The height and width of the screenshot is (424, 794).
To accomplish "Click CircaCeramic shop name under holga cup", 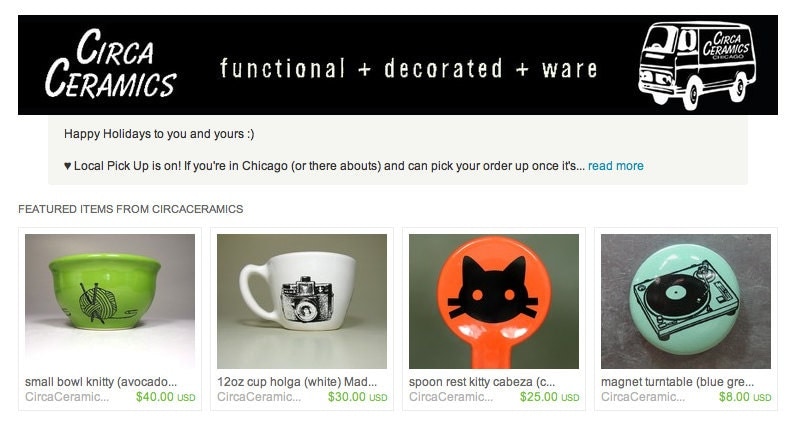I will tap(259, 397).
